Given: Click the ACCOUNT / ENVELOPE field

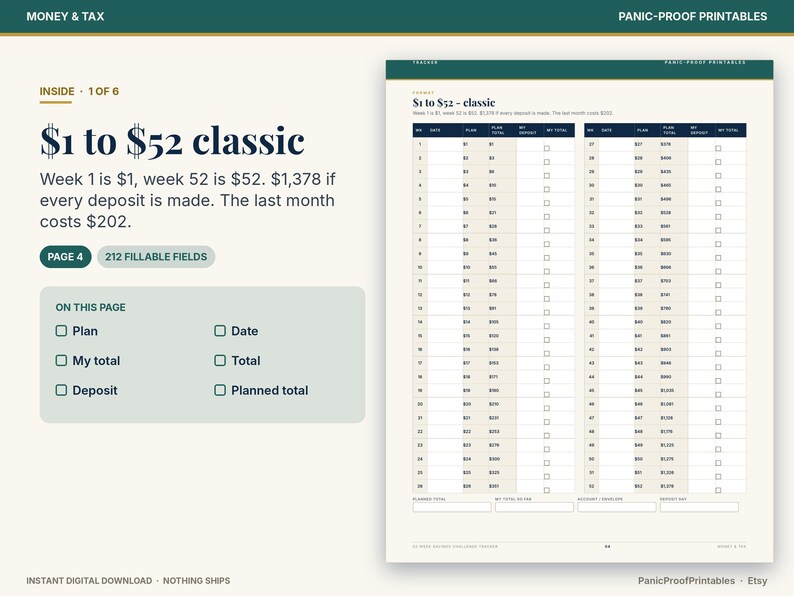Looking at the screenshot, I should pyautogui.click(x=617, y=507).
